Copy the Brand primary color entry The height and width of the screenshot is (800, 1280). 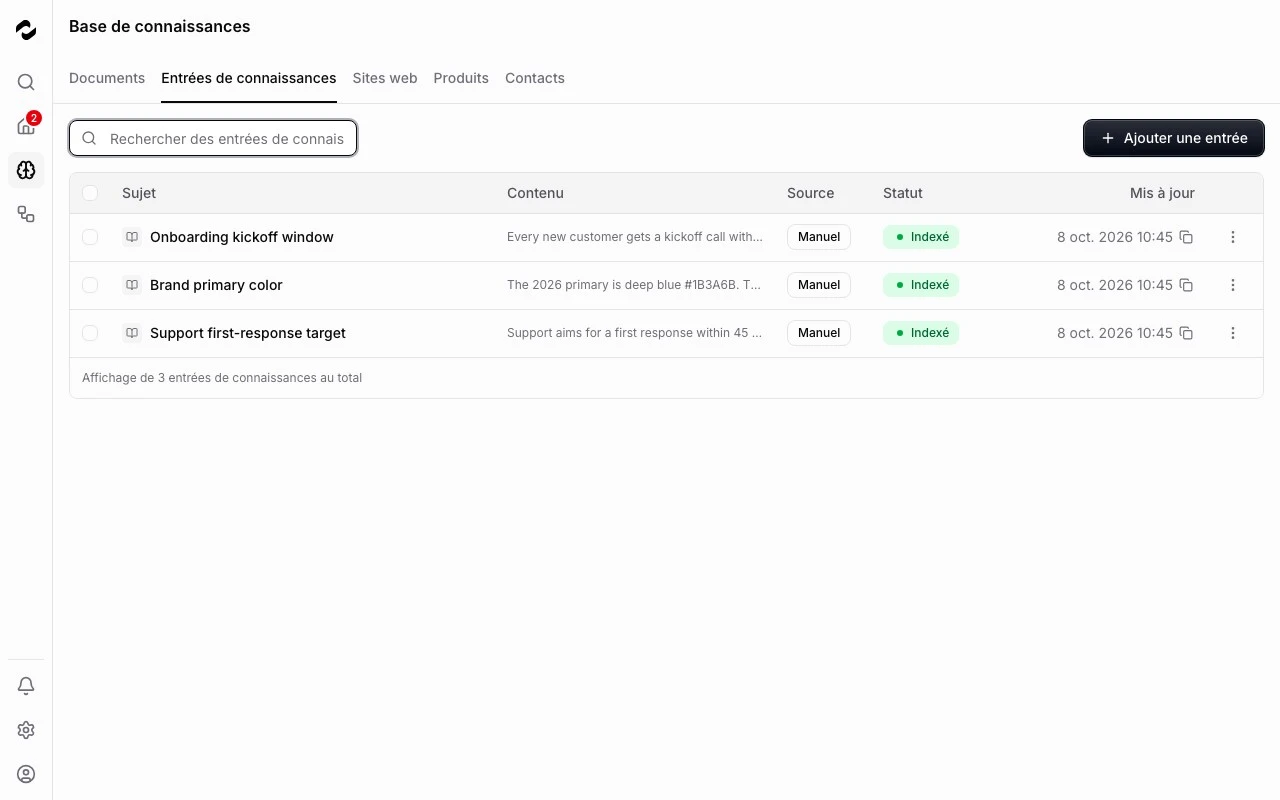coord(1186,285)
